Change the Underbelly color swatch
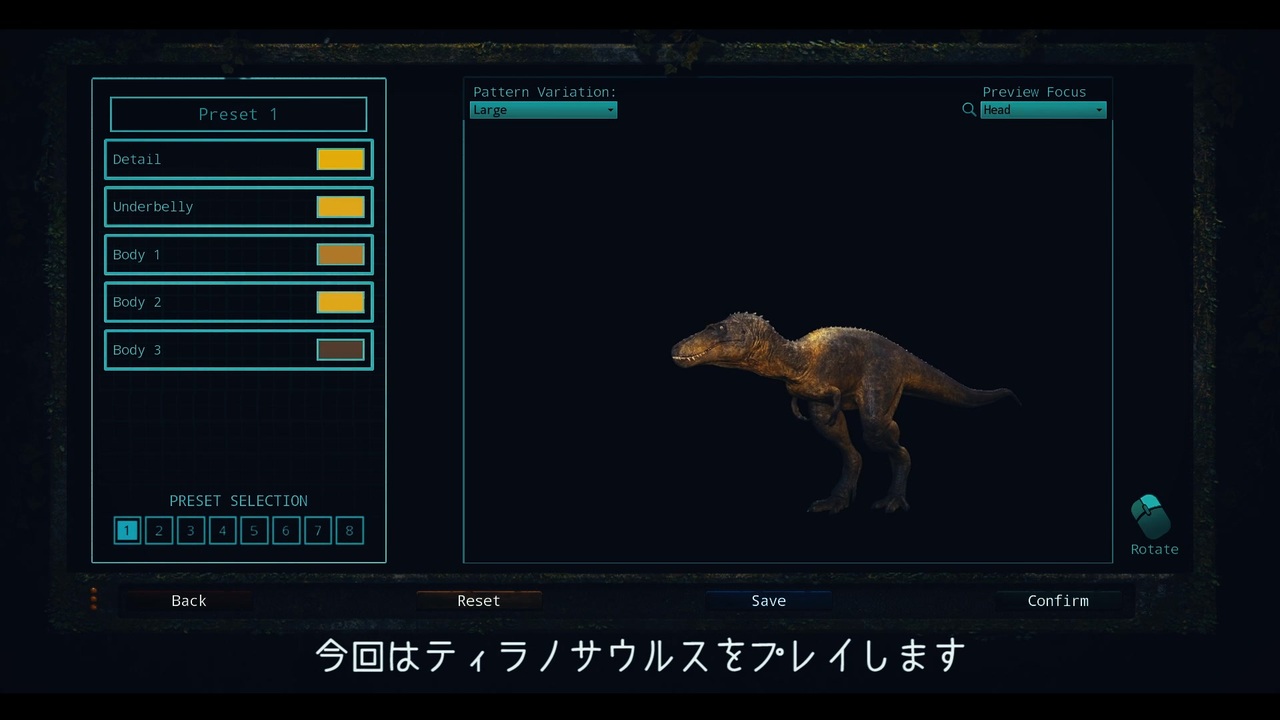The width and height of the screenshot is (1280, 720). pyautogui.click(x=341, y=207)
